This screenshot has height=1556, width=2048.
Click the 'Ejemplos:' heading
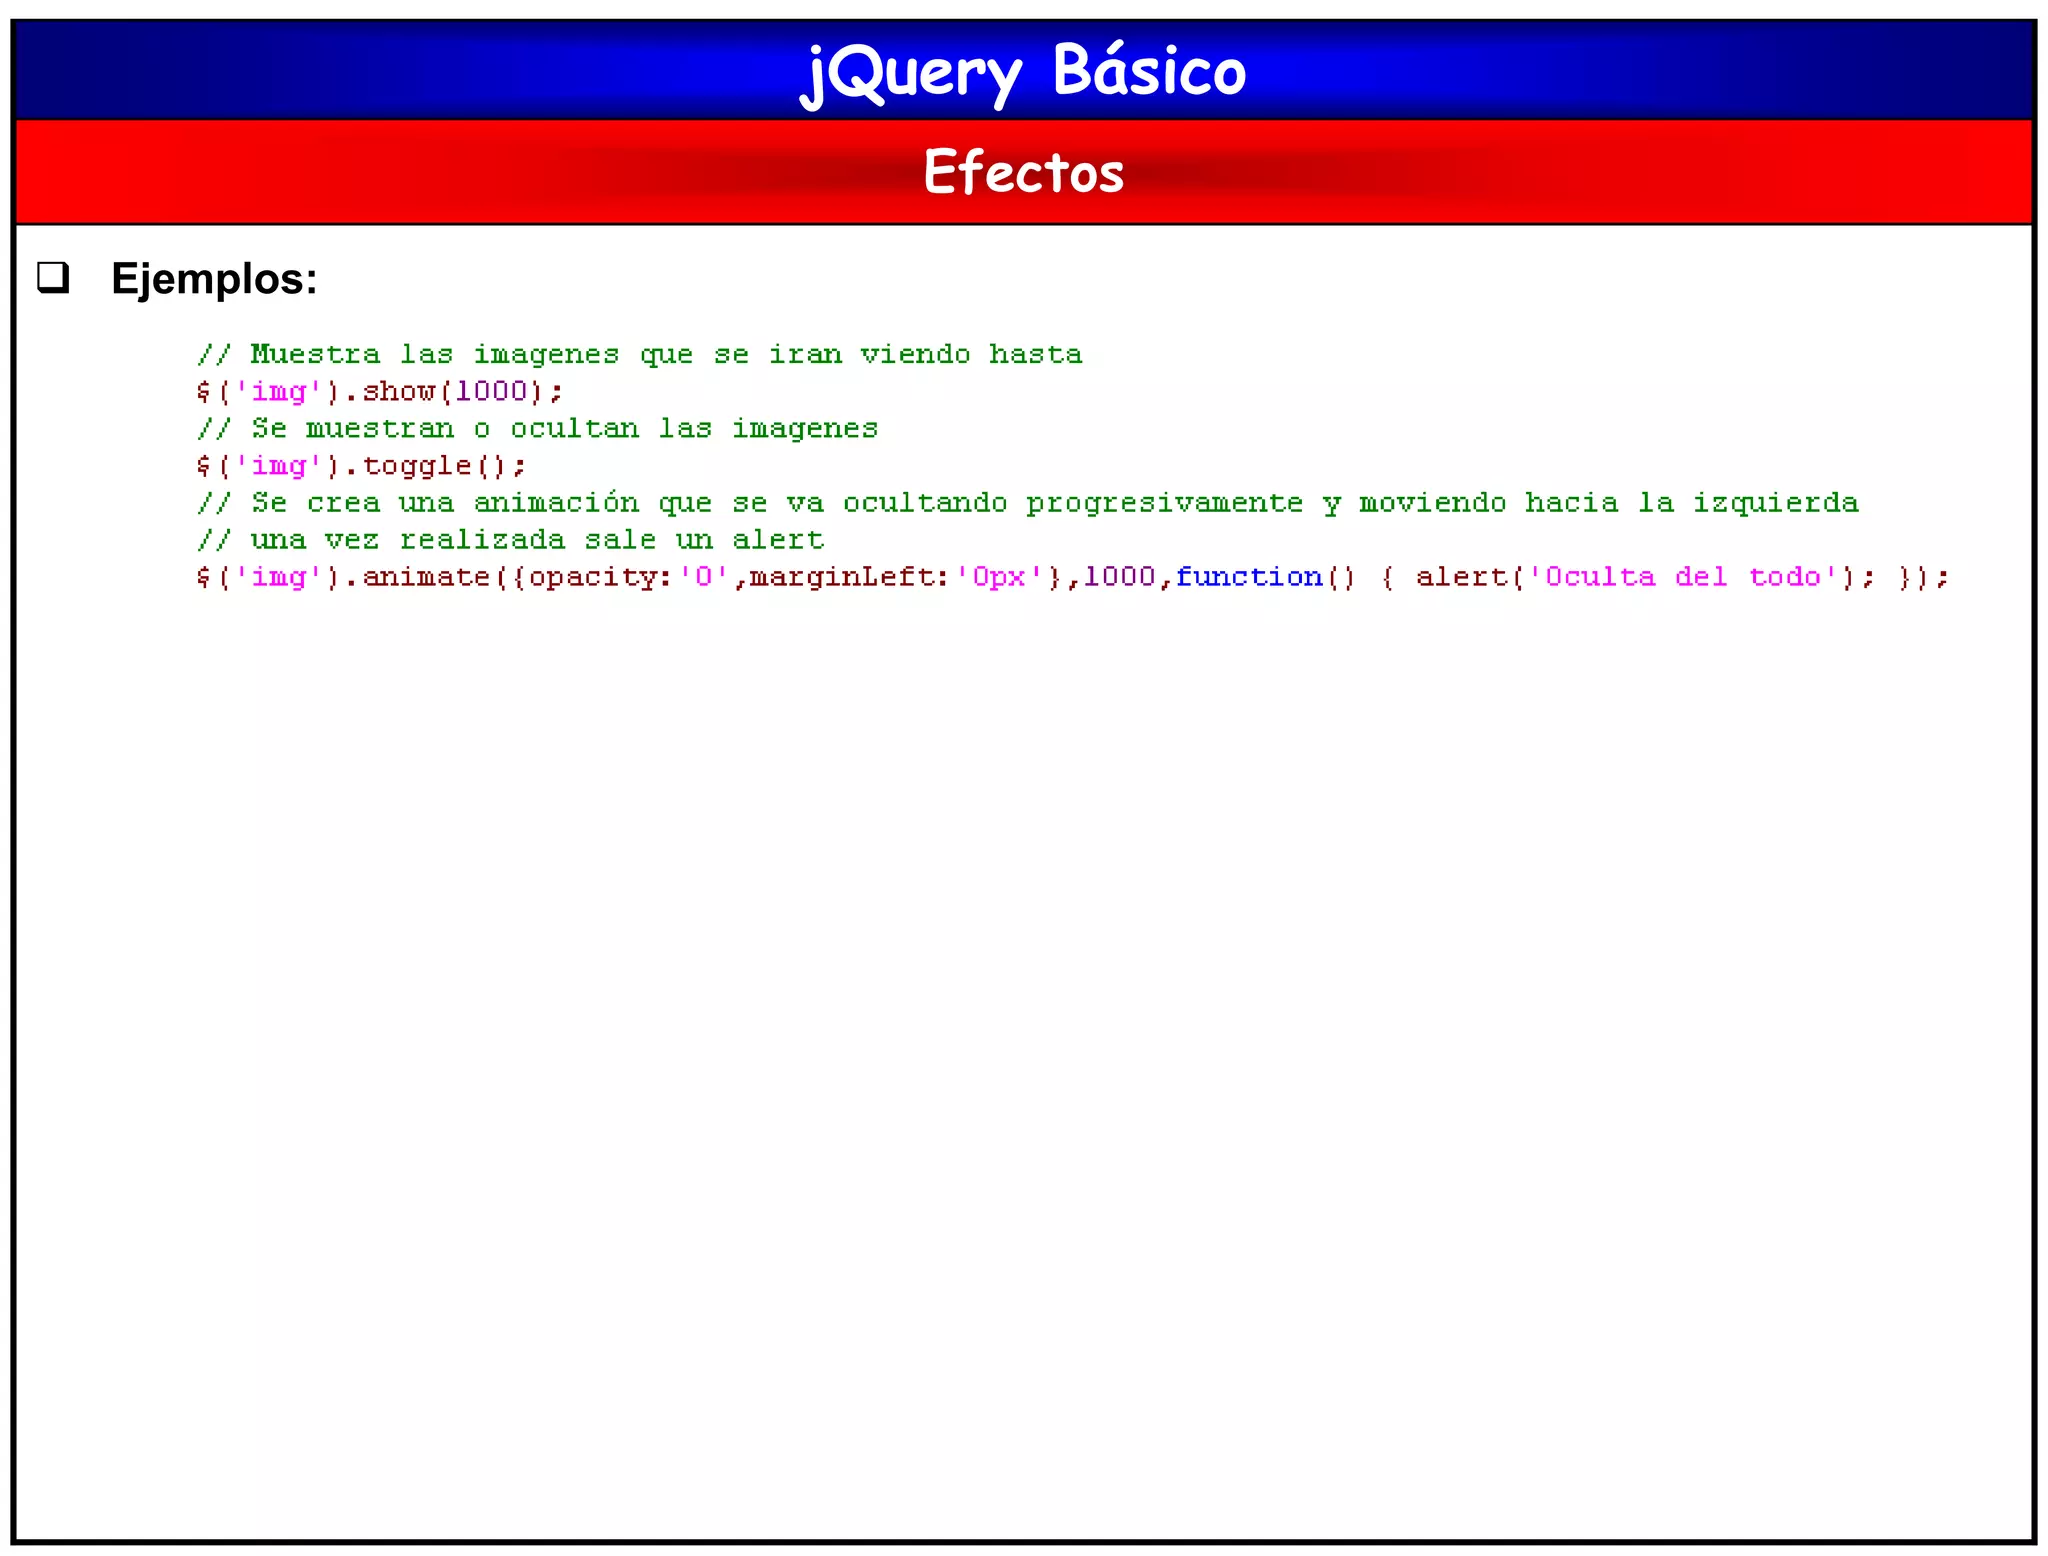pyautogui.click(x=214, y=278)
